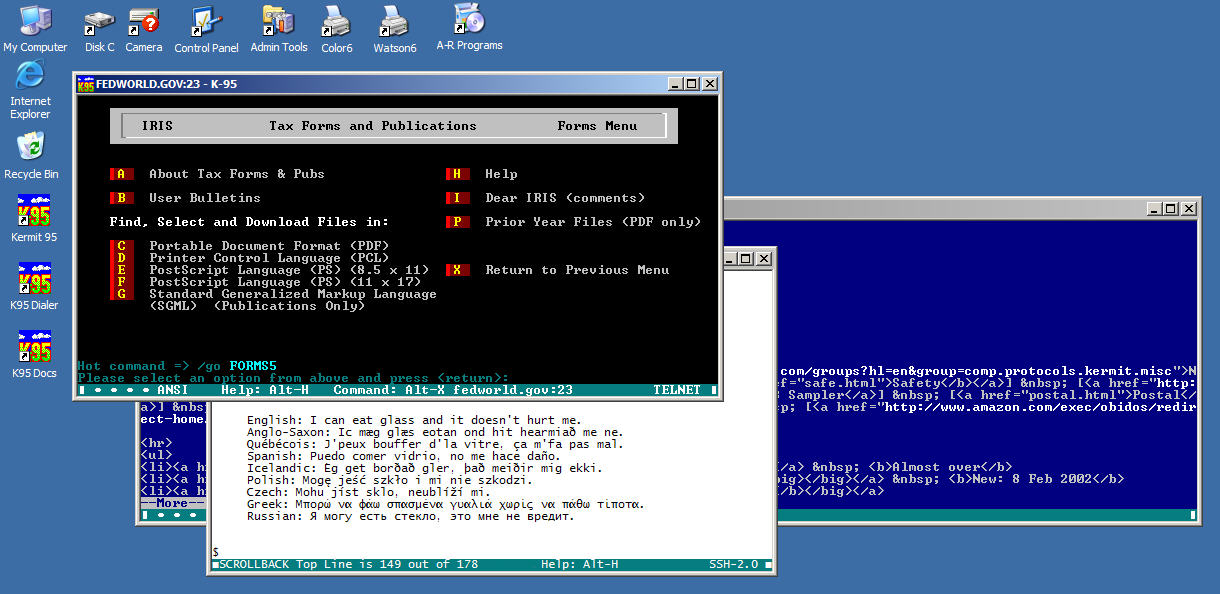Open the Color6 printer icon
1220x594 pixels.
pyautogui.click(x=336, y=22)
